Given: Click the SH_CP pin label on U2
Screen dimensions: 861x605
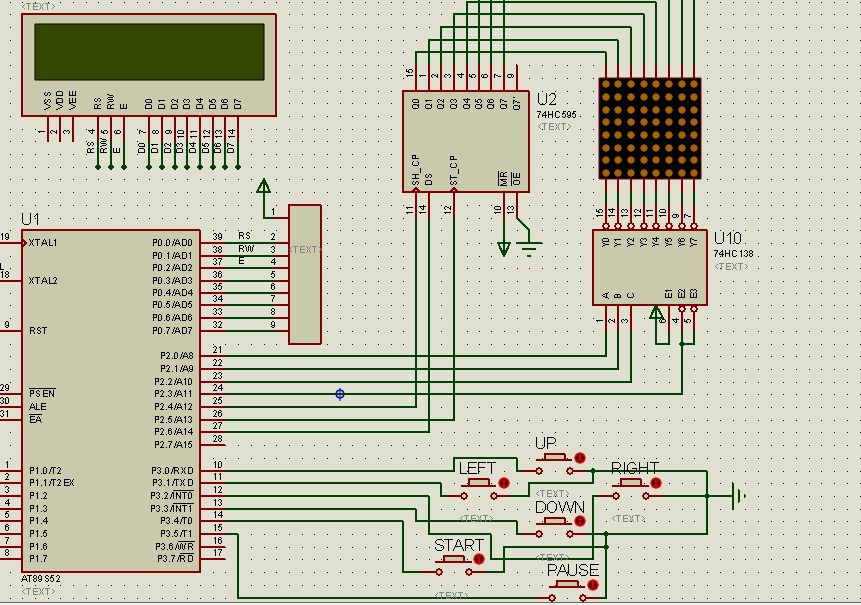Looking at the screenshot, I should (x=416, y=171).
